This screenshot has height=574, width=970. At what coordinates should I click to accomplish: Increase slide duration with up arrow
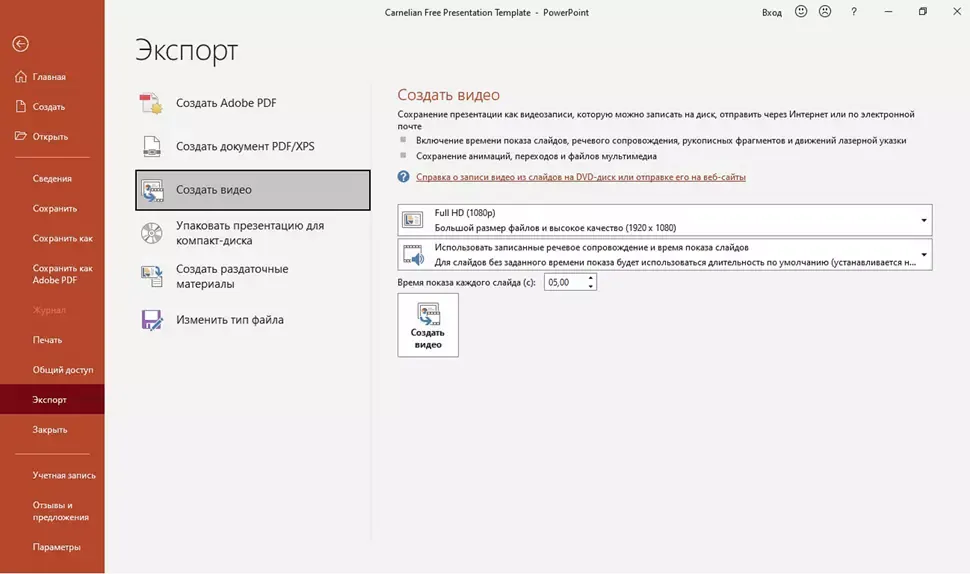coord(591,278)
